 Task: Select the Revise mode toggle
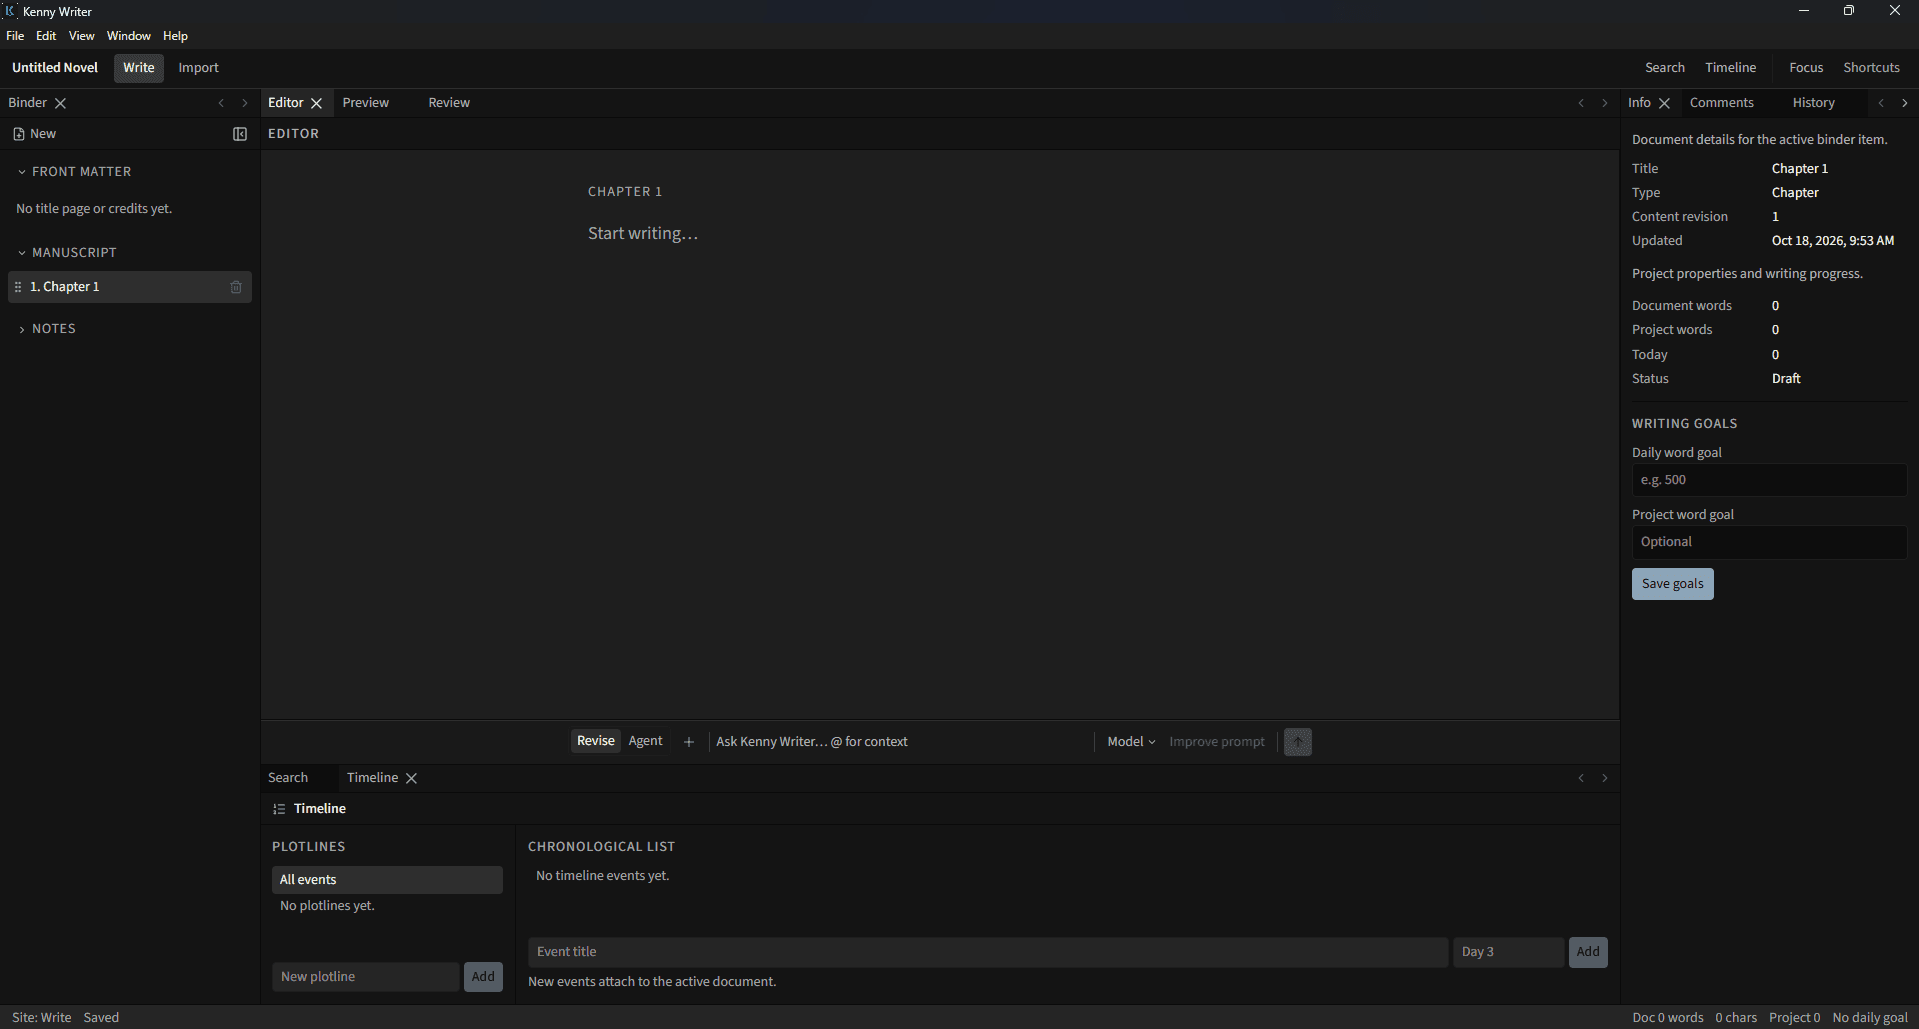coord(596,741)
